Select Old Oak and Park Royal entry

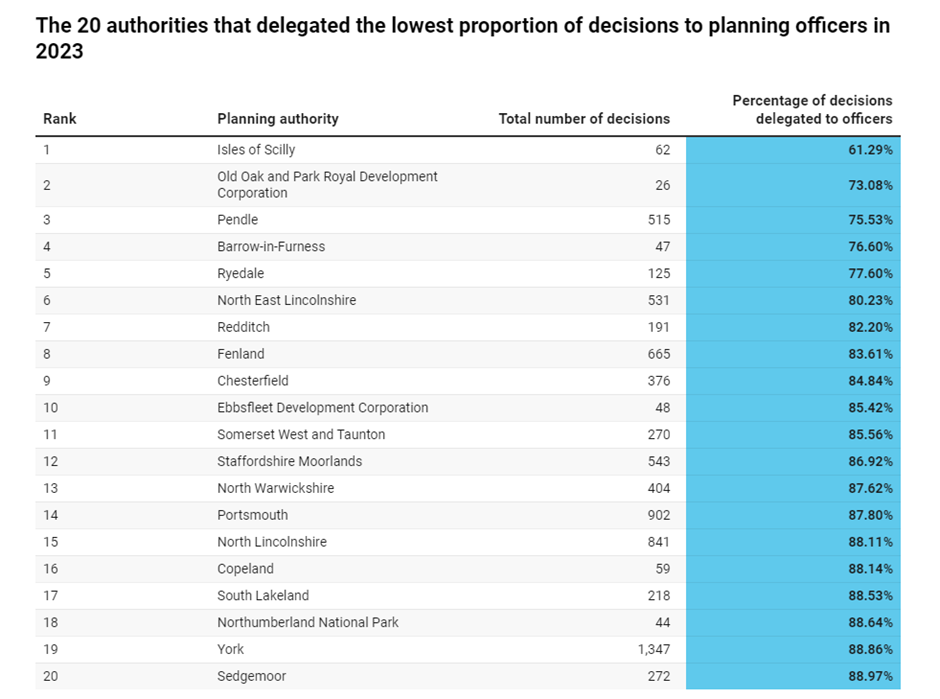[327, 184]
